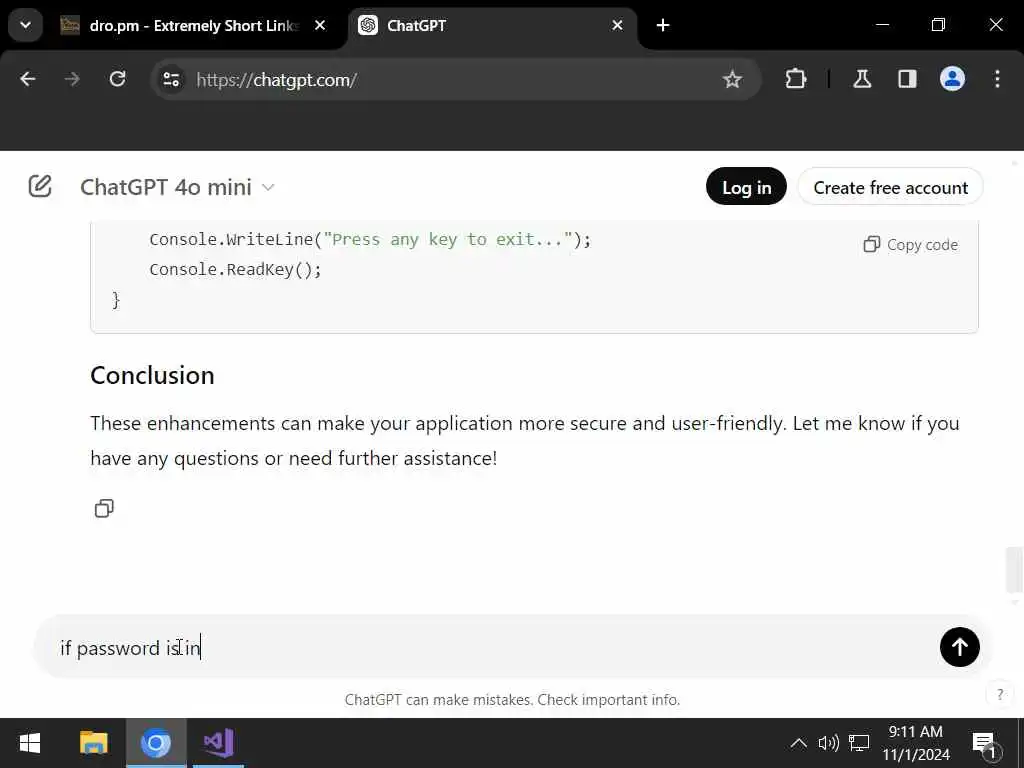Bookmark this page with the star
The height and width of the screenshot is (768, 1024).
(x=732, y=80)
